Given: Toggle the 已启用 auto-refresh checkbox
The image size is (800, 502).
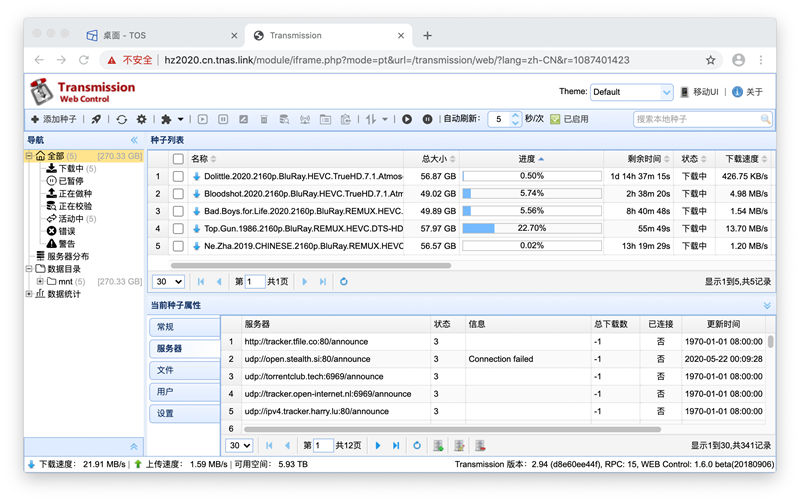Looking at the screenshot, I should point(555,119).
